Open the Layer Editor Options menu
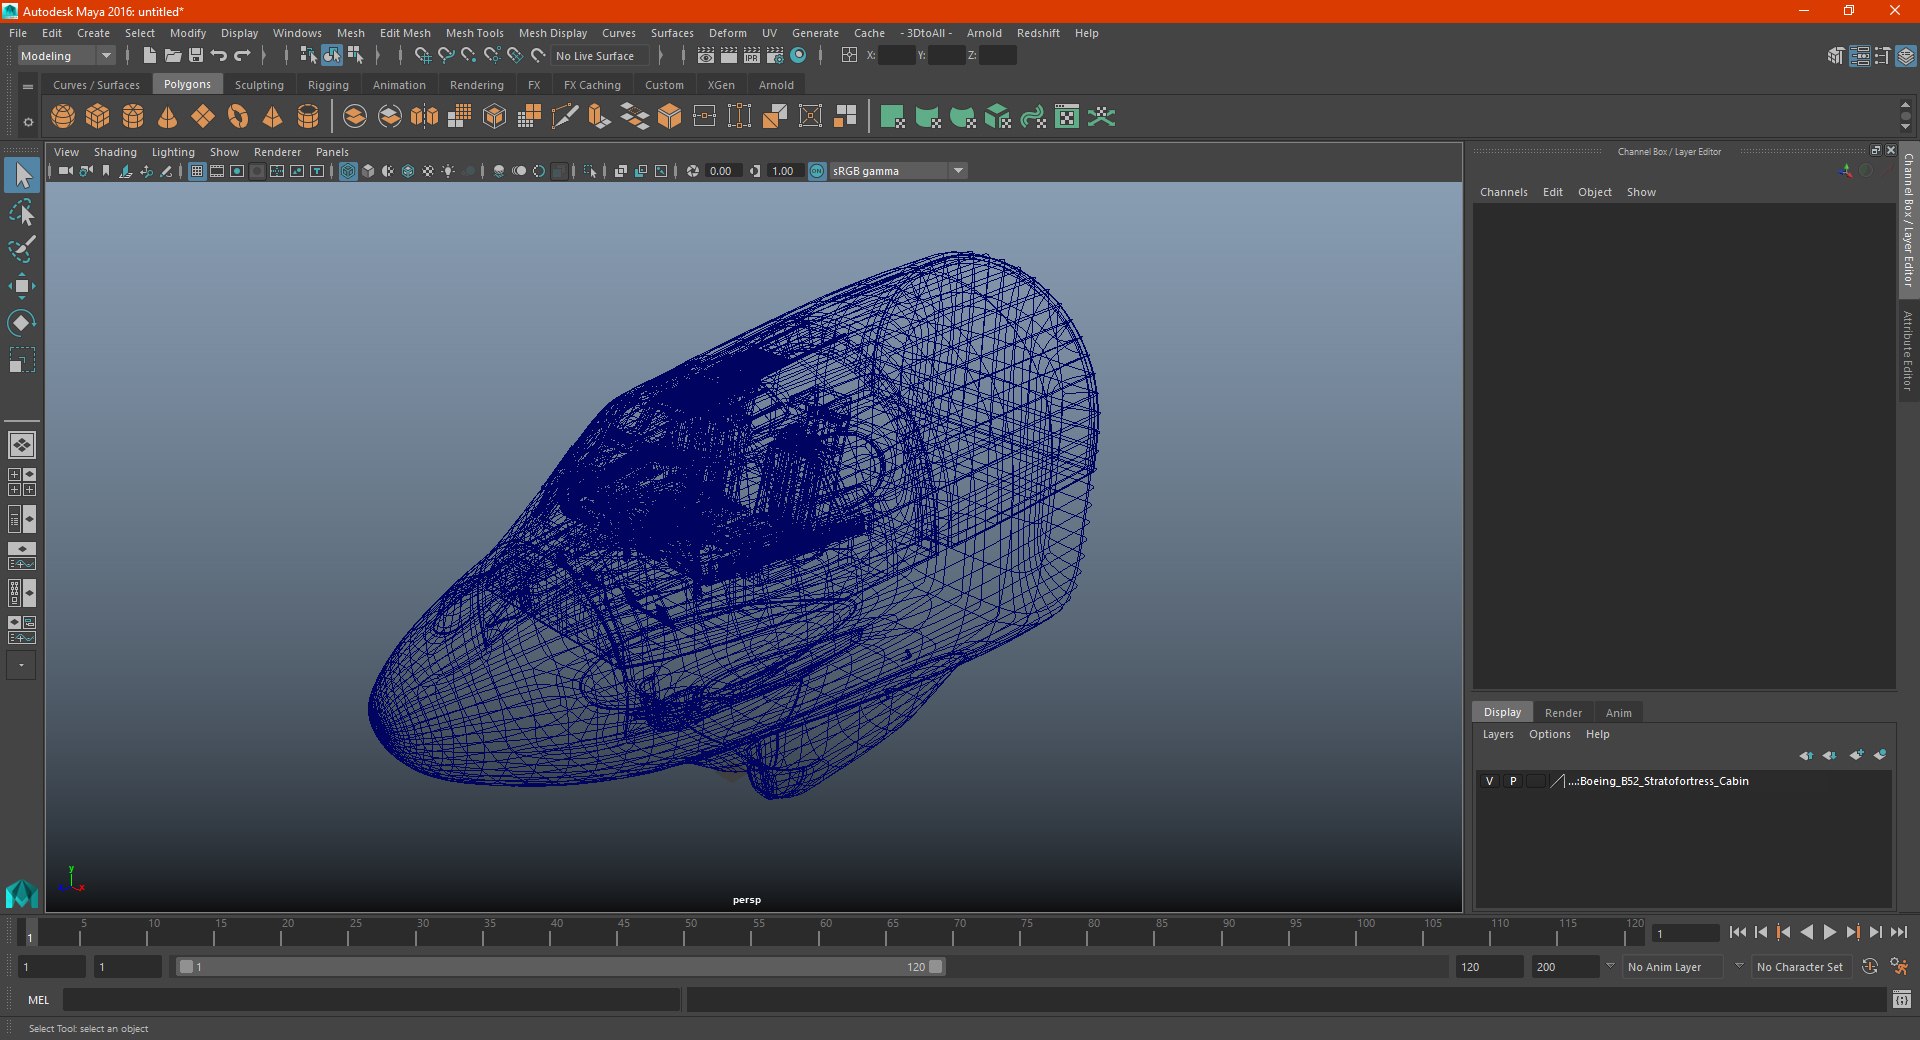Viewport: 1920px width, 1040px height. click(1549, 734)
